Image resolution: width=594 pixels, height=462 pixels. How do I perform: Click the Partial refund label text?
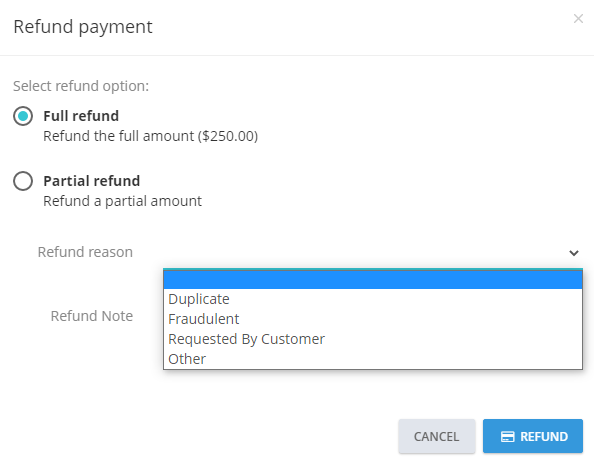point(92,181)
